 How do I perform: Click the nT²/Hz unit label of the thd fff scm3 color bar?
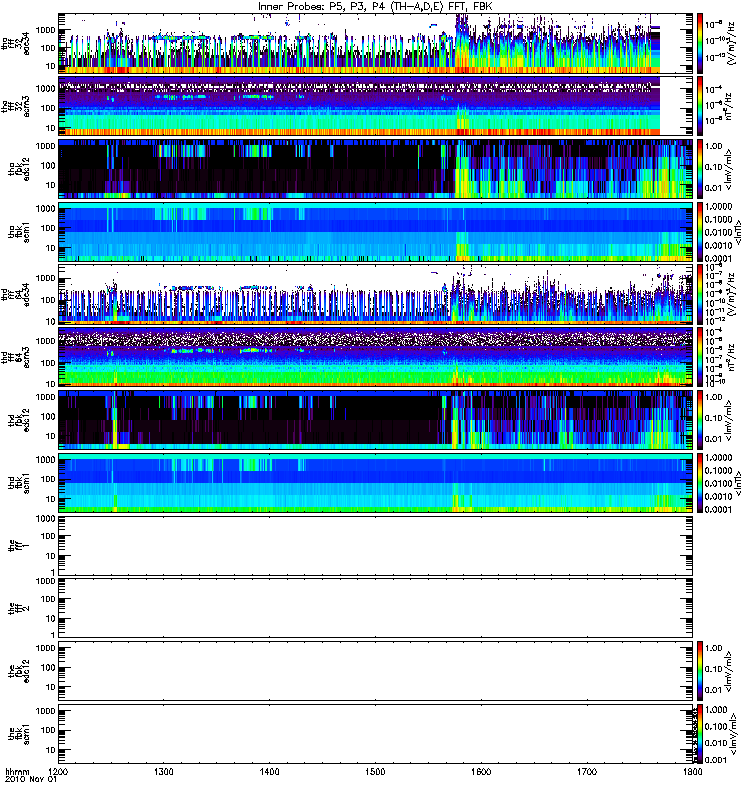click(731, 357)
